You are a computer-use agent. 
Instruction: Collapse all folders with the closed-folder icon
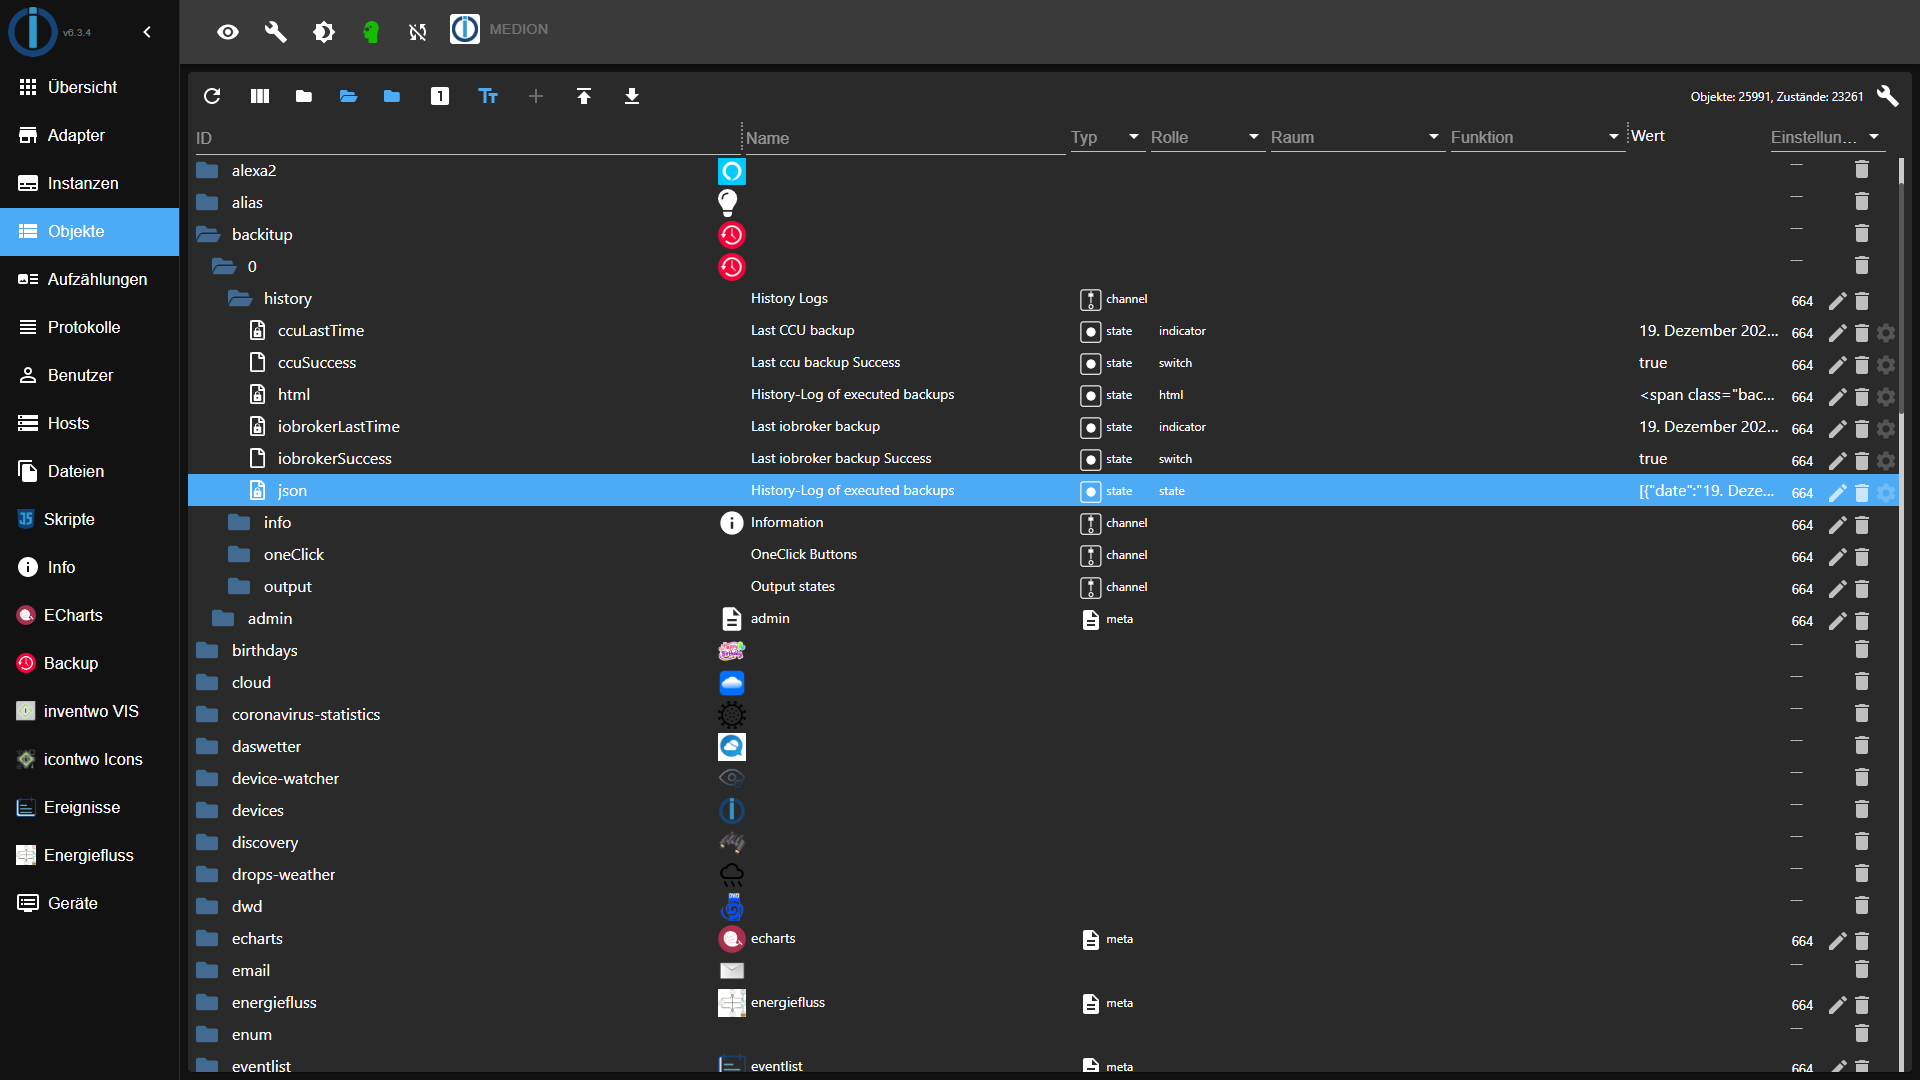coord(304,96)
